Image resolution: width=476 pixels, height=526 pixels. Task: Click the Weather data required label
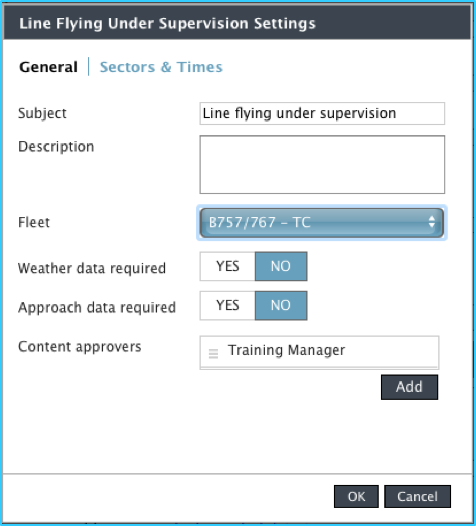(x=92, y=268)
